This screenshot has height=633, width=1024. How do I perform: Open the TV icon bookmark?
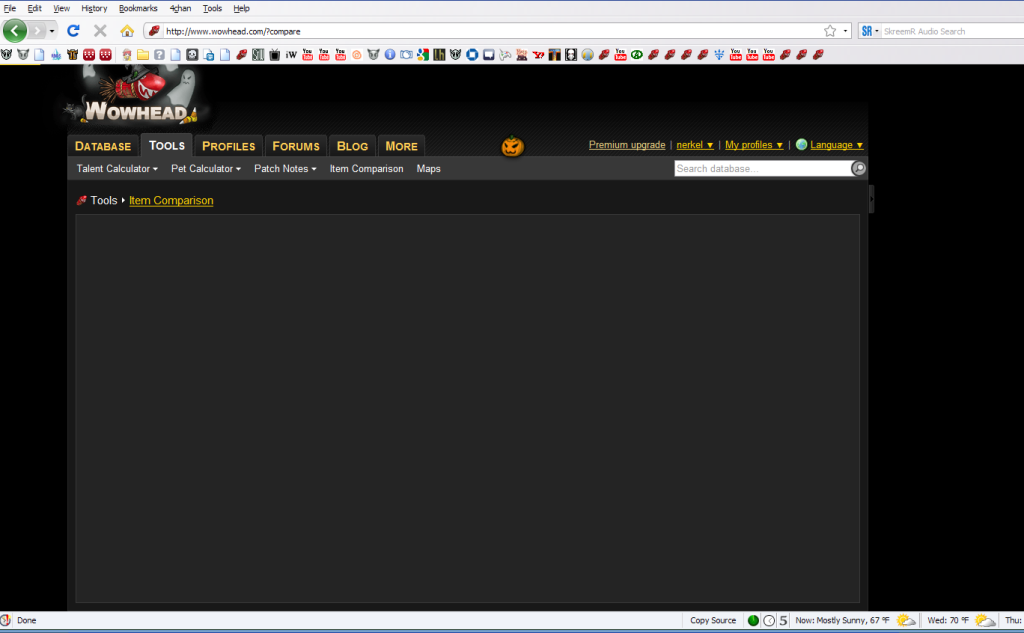click(274, 55)
